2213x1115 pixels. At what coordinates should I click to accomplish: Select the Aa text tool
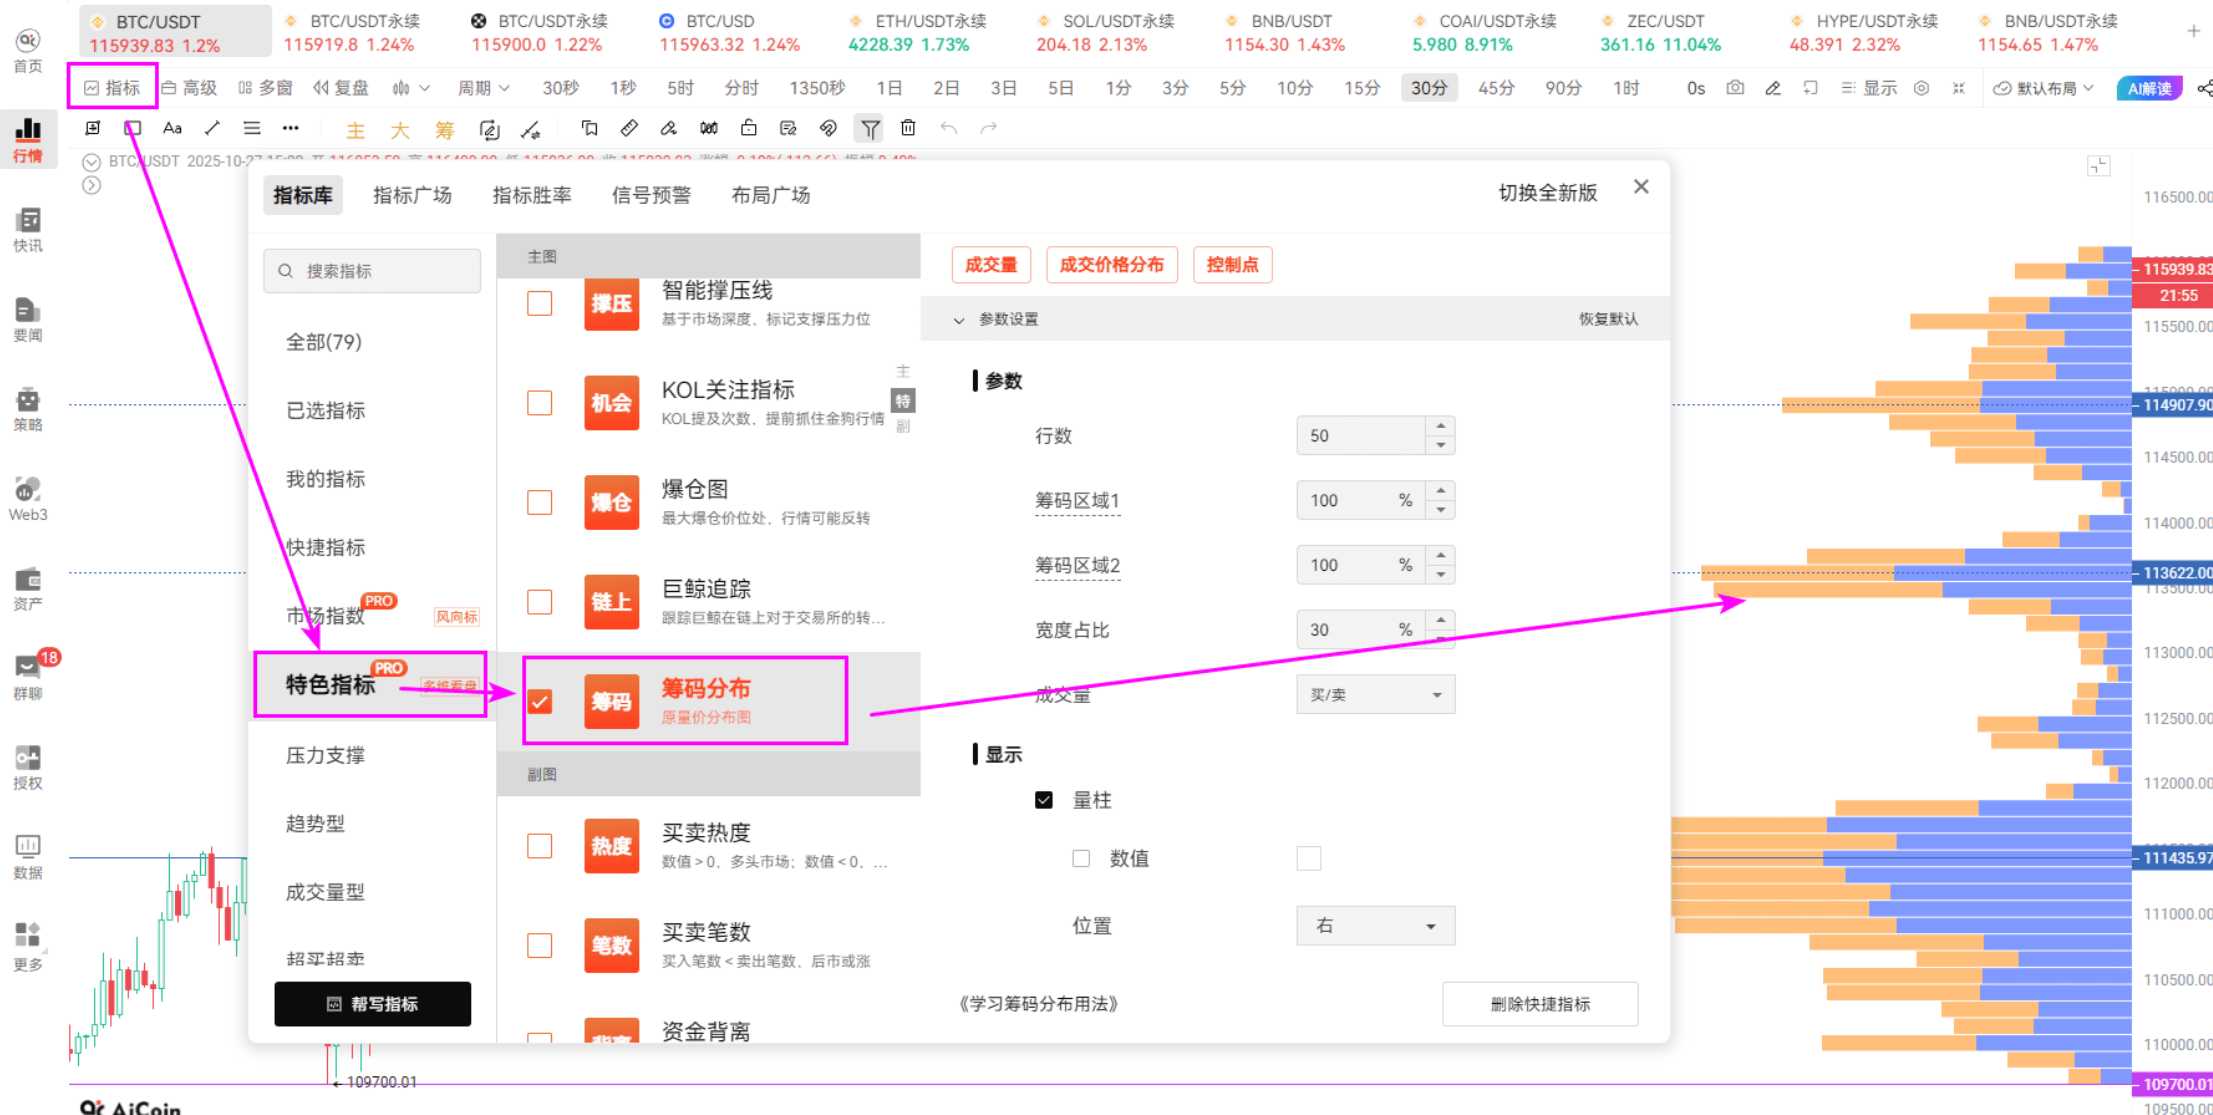pyautogui.click(x=172, y=128)
